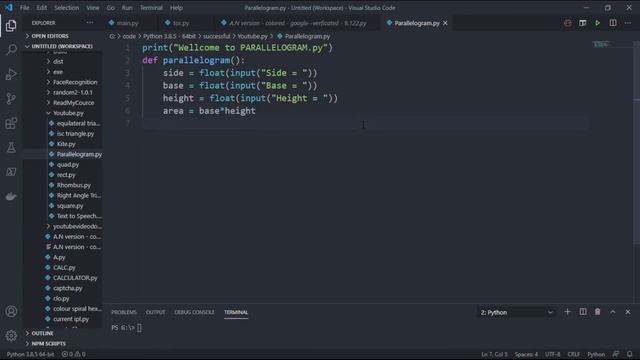Run Python file with play button
640x360 pixels.
point(598,23)
